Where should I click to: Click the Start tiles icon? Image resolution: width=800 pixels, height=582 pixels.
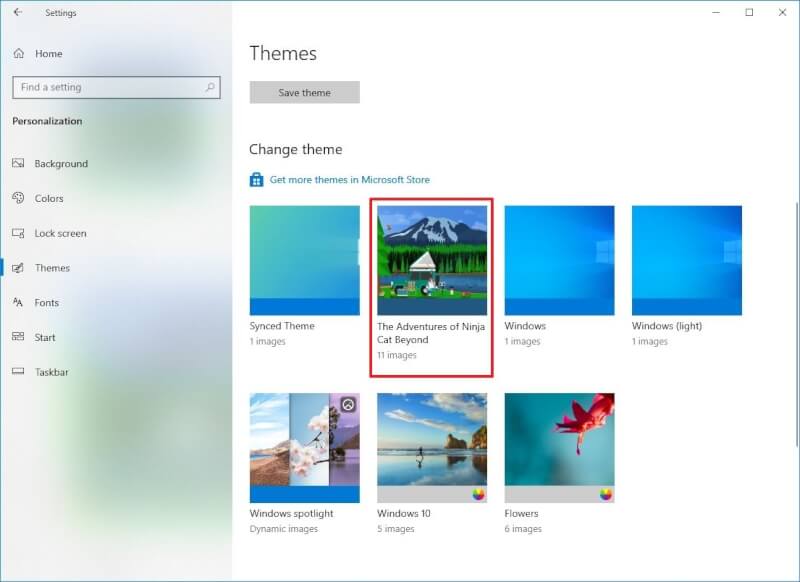pyautogui.click(x=18, y=337)
